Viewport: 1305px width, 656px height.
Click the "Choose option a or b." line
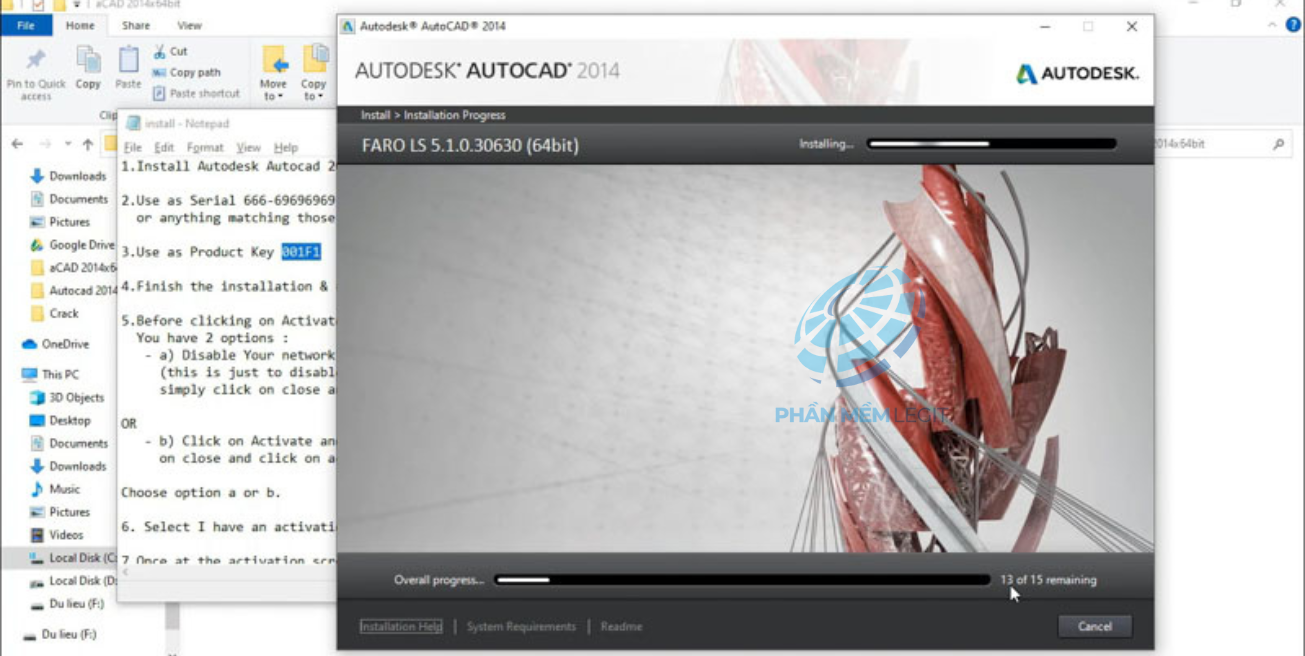[x=201, y=492]
